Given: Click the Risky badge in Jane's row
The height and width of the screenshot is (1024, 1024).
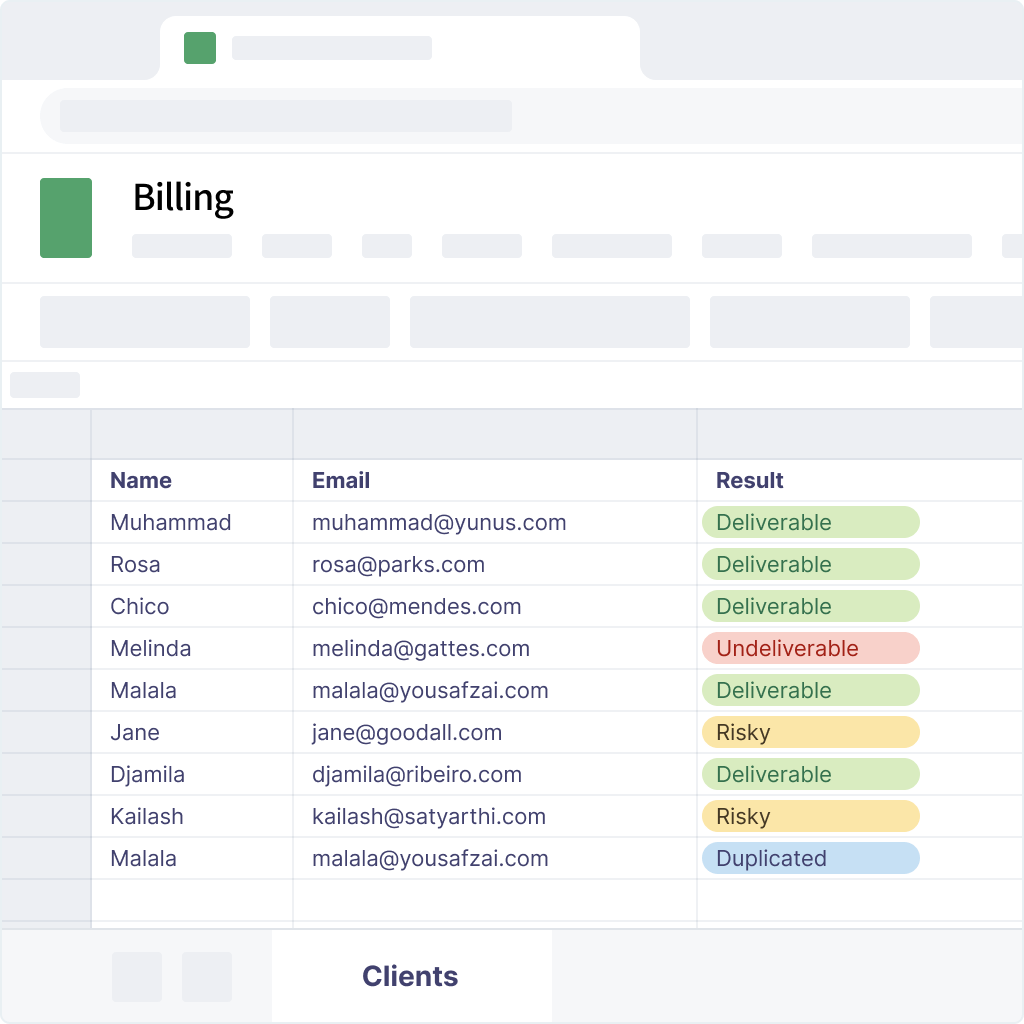Looking at the screenshot, I should click(810, 732).
